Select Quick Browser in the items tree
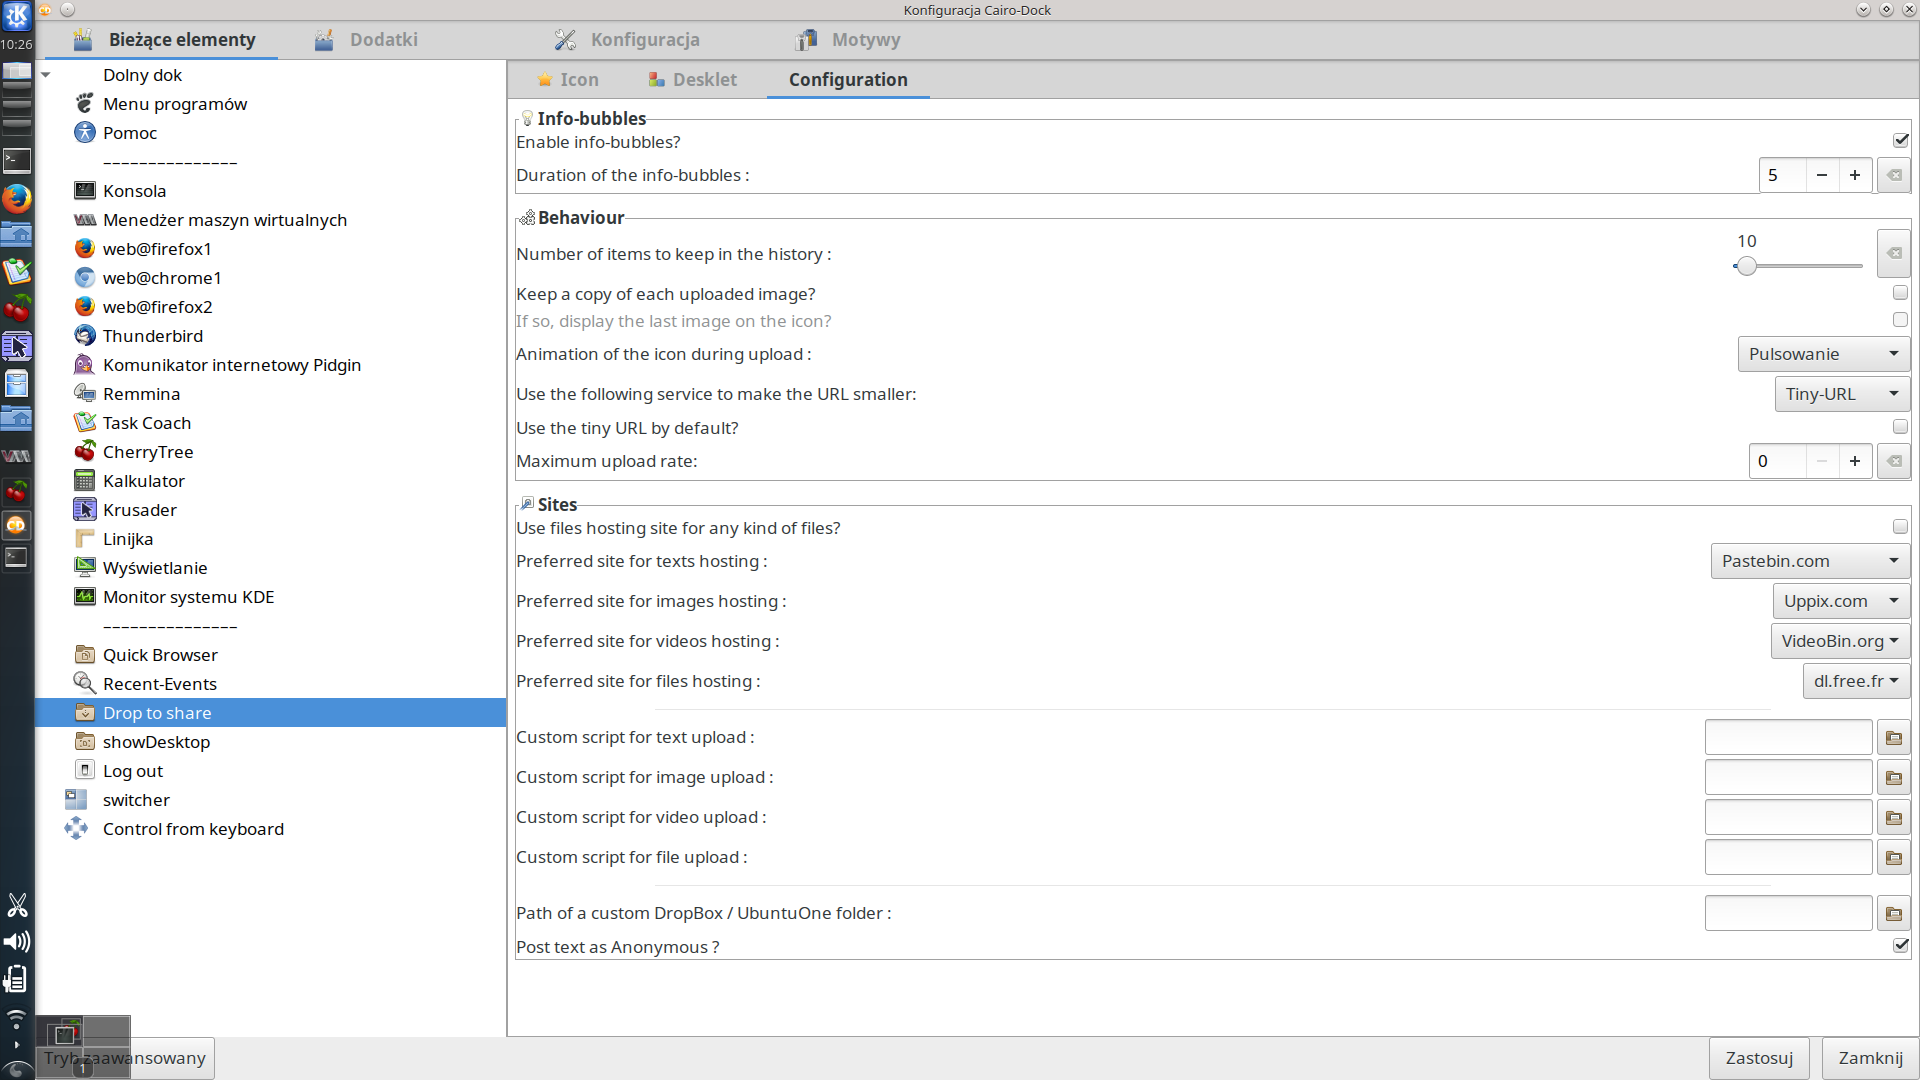This screenshot has width=1920, height=1080. coord(160,655)
